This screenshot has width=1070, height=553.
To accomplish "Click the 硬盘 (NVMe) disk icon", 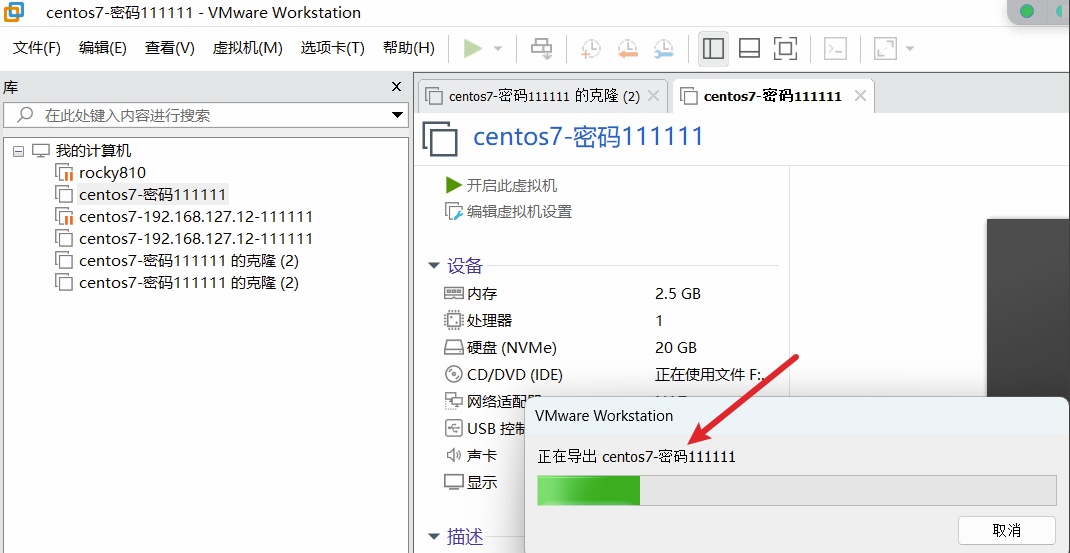I will (x=453, y=348).
